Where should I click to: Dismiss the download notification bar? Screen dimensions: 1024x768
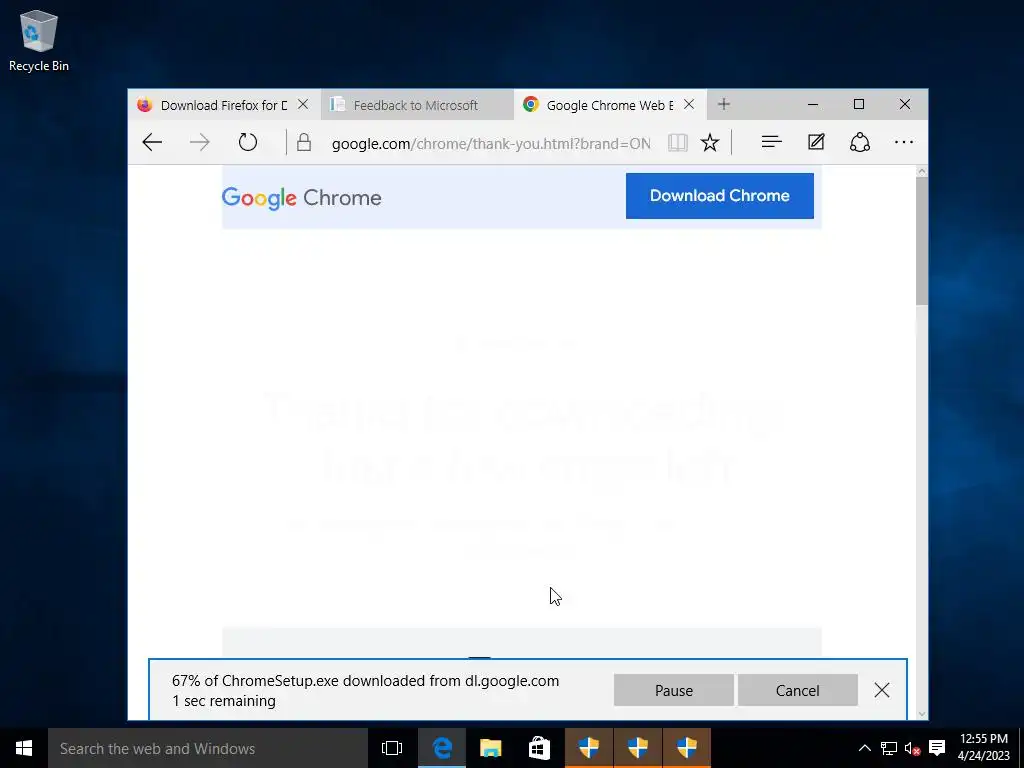point(882,690)
